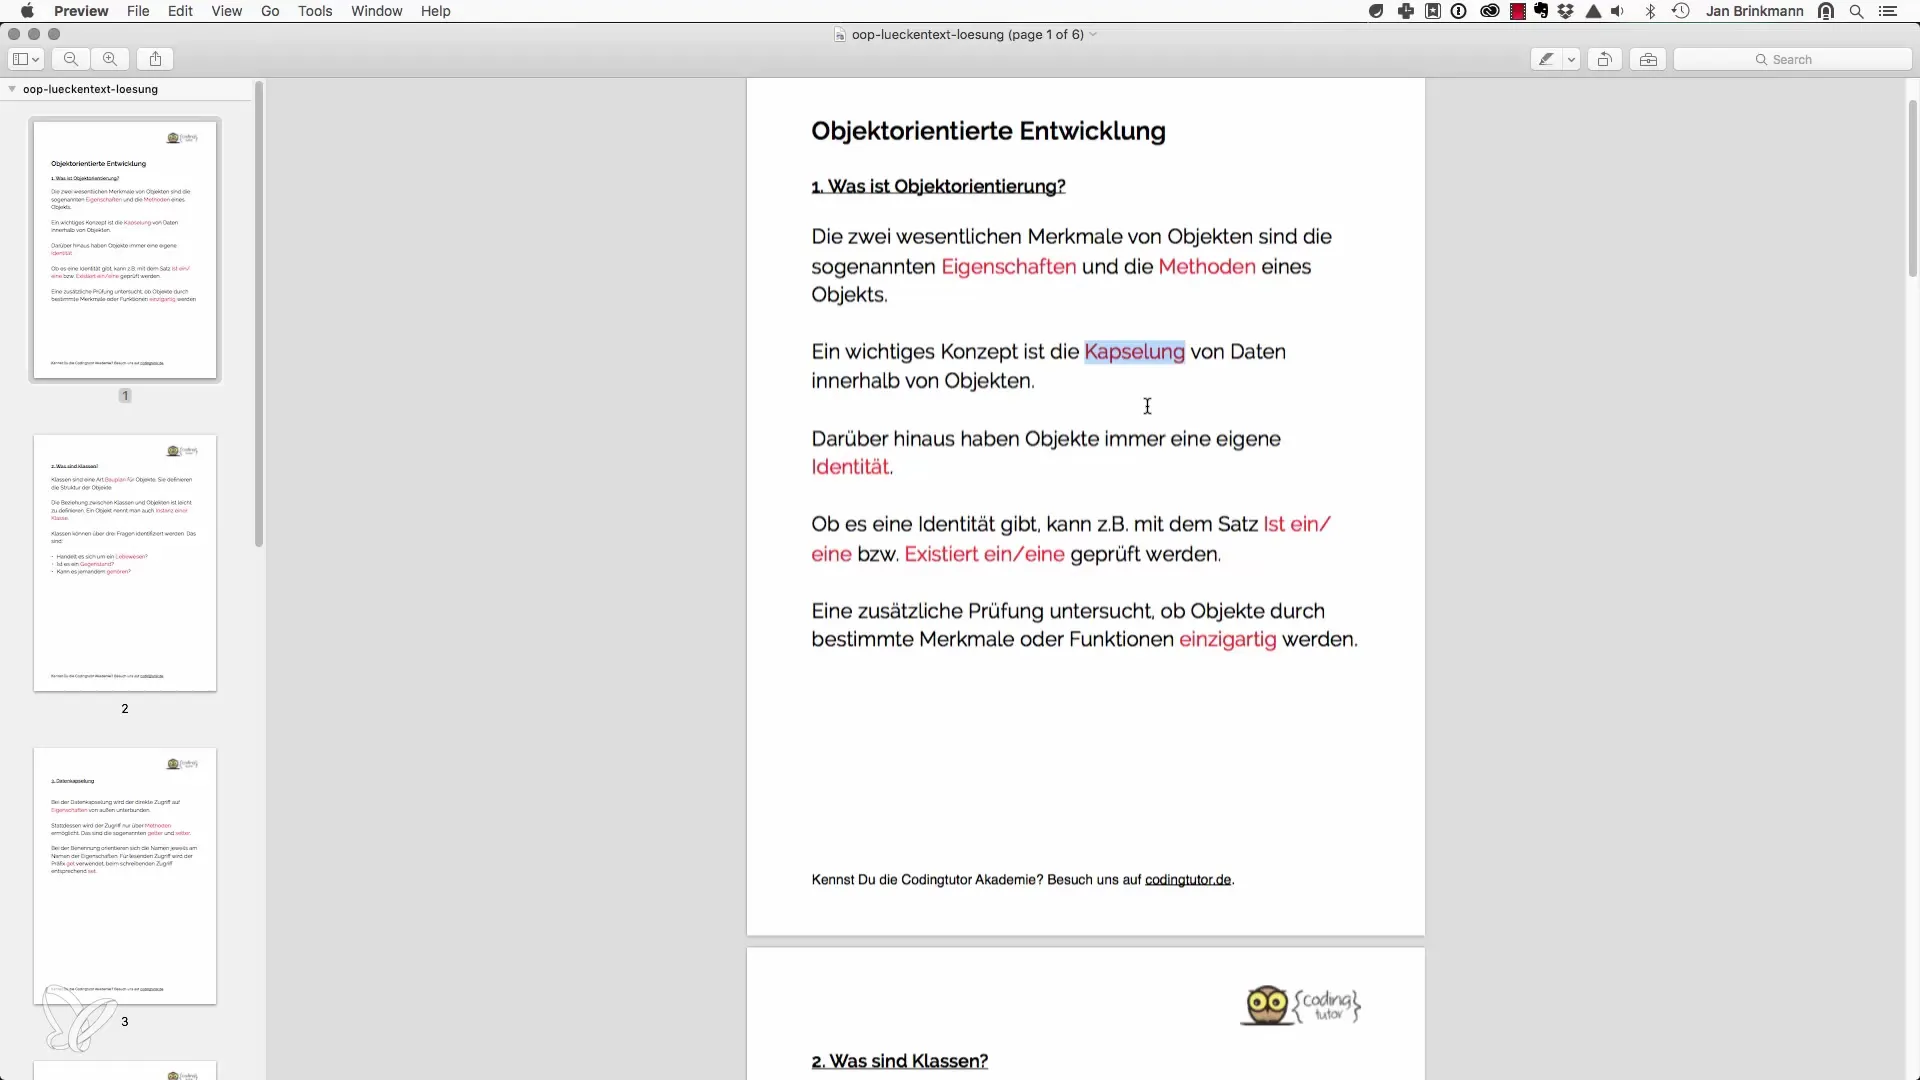Click the document vertical scrollbar
The image size is (1920, 1080).
1912,188
